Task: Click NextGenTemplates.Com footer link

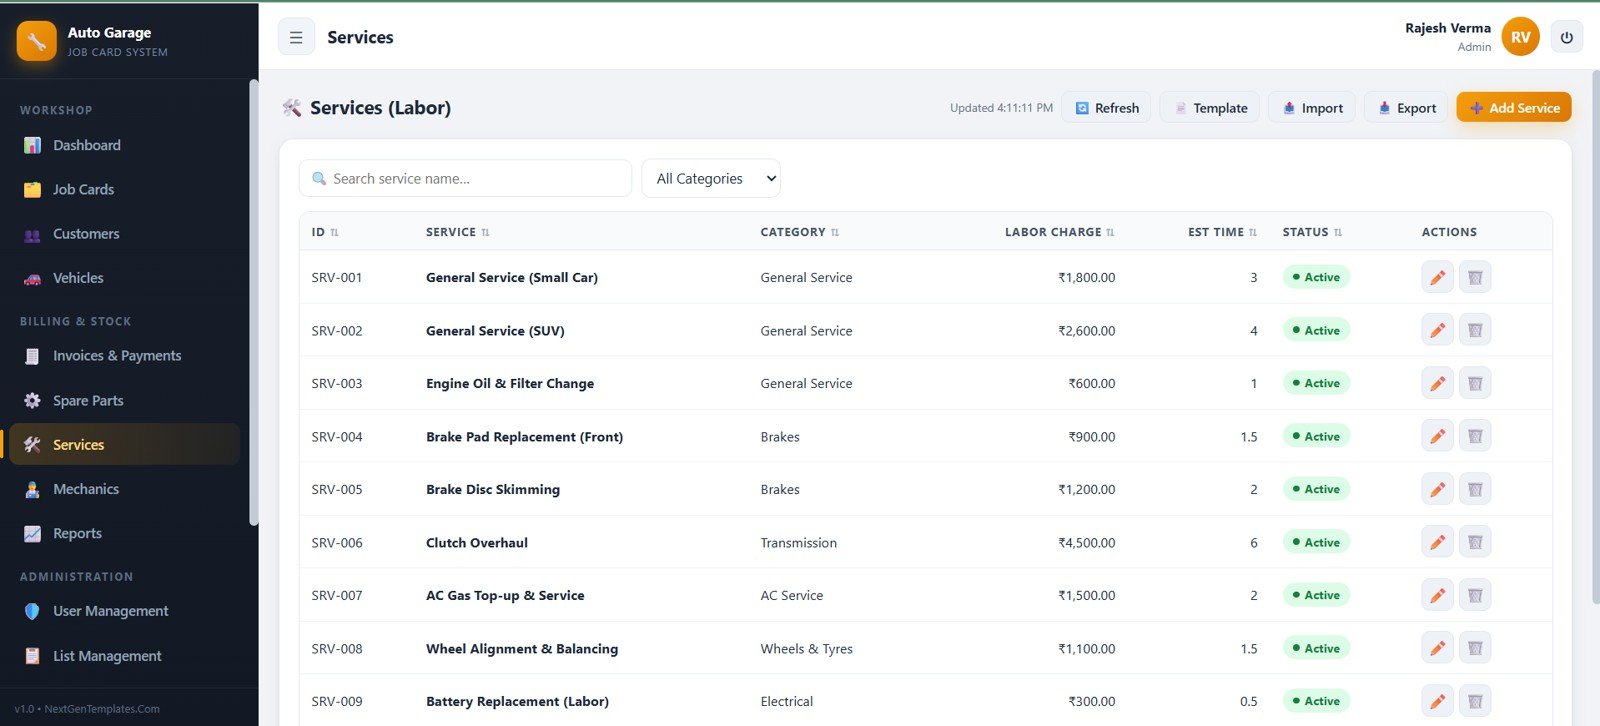Action: pos(102,709)
